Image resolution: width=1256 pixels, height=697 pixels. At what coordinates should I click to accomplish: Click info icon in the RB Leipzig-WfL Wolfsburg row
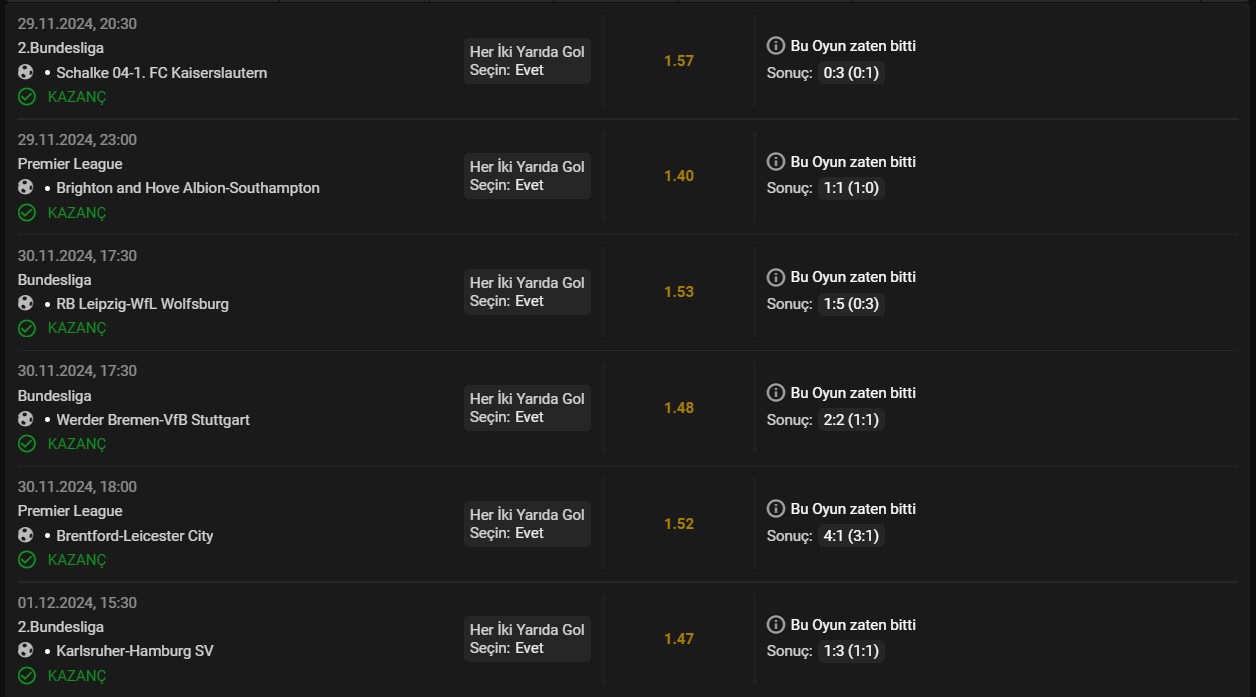776,277
